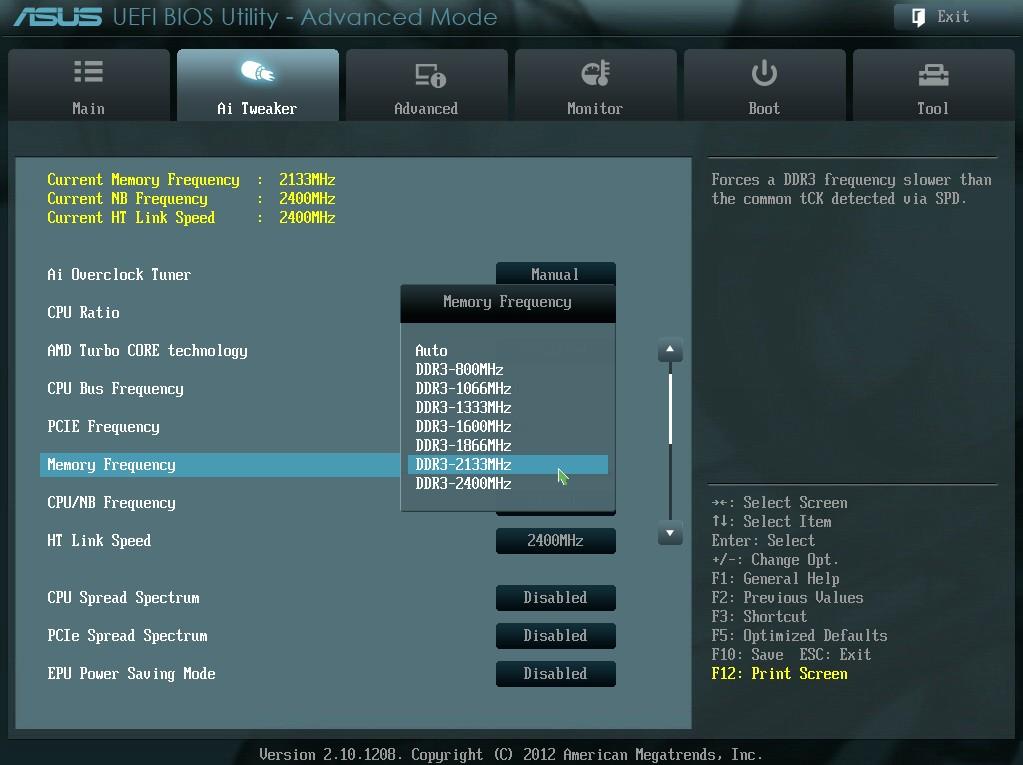Click the ASUS logo
Image resolution: width=1023 pixels, height=765 pixels.
click(58, 17)
